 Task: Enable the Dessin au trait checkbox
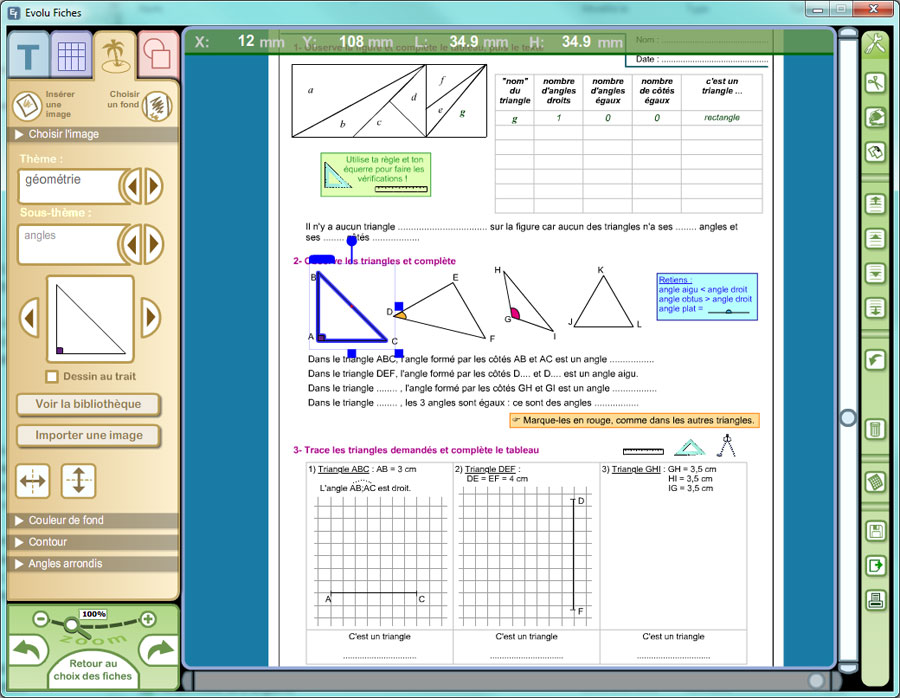(x=53, y=377)
